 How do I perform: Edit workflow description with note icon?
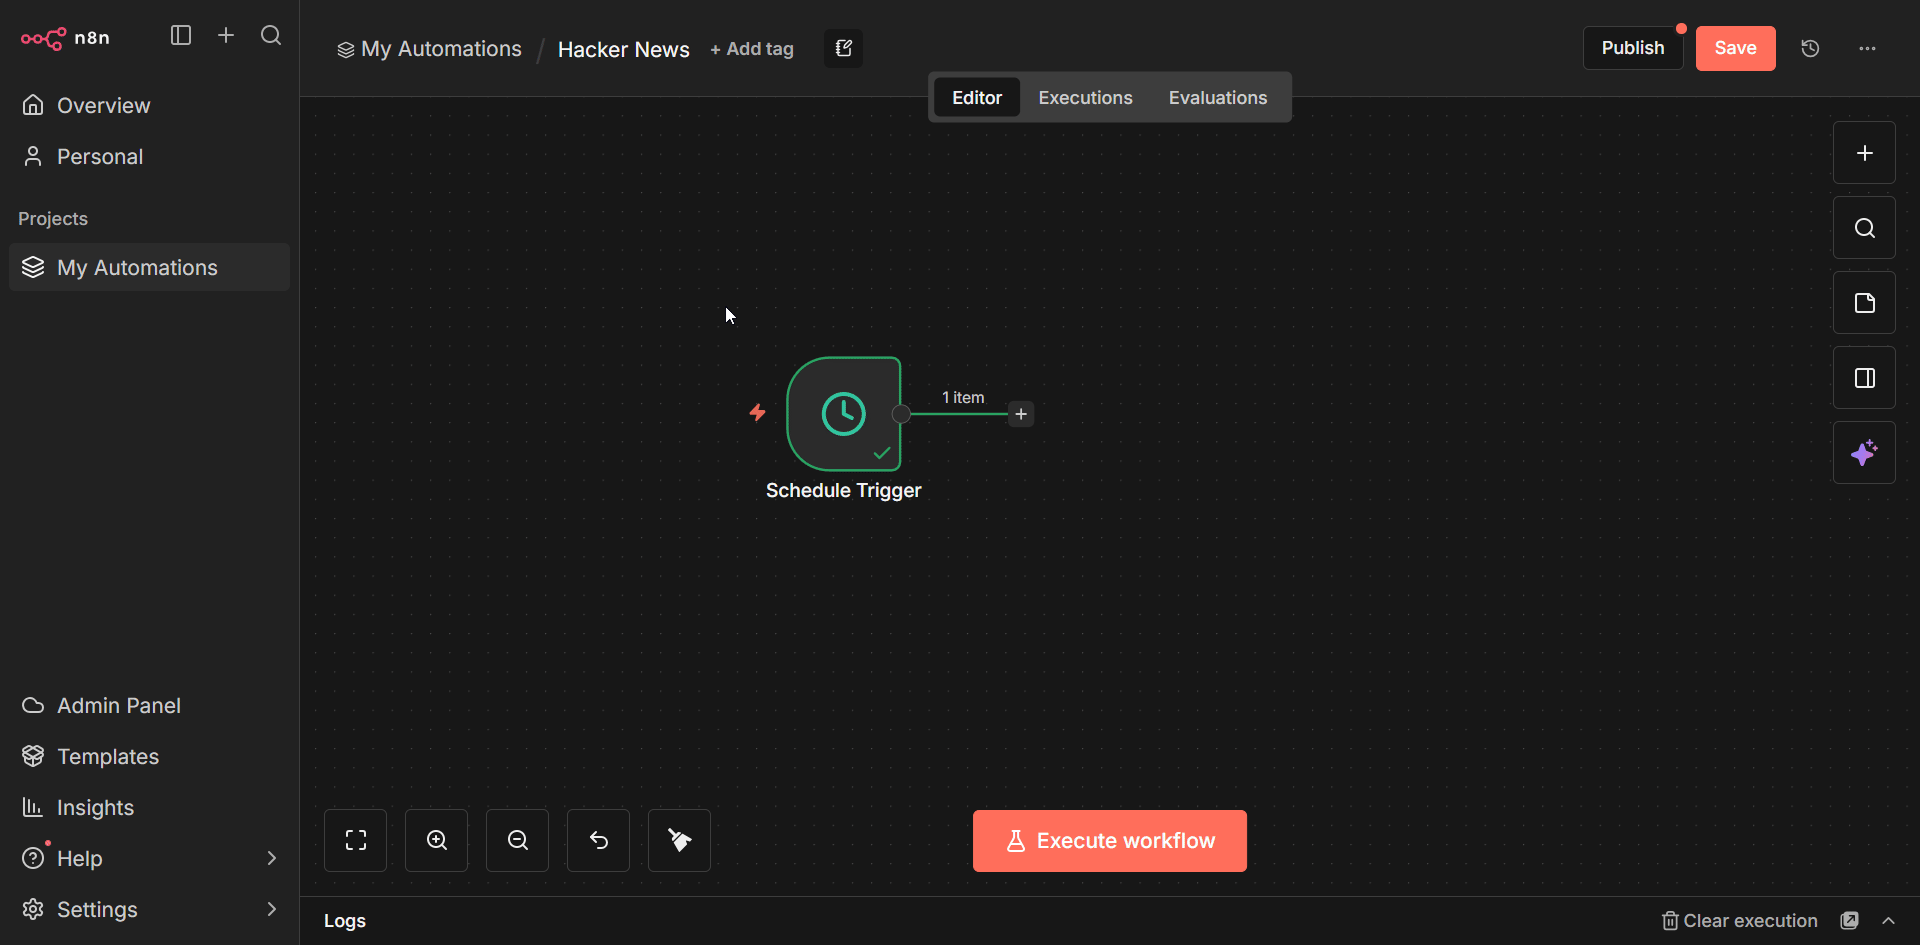(x=843, y=48)
